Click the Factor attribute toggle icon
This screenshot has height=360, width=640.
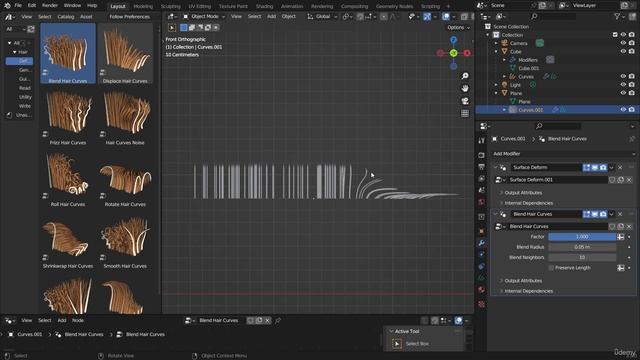coord(620,237)
